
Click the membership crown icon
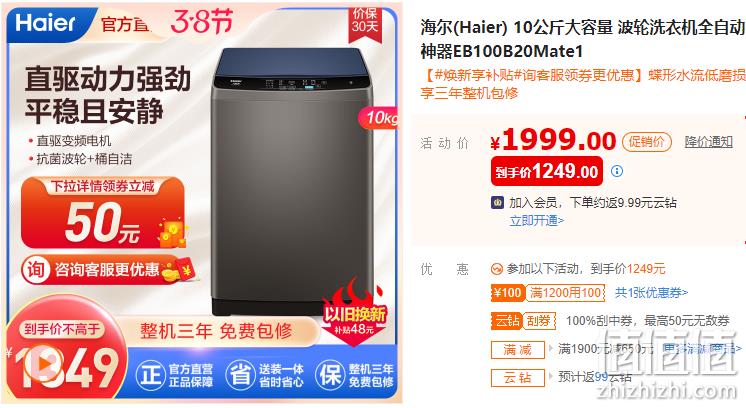click(497, 203)
